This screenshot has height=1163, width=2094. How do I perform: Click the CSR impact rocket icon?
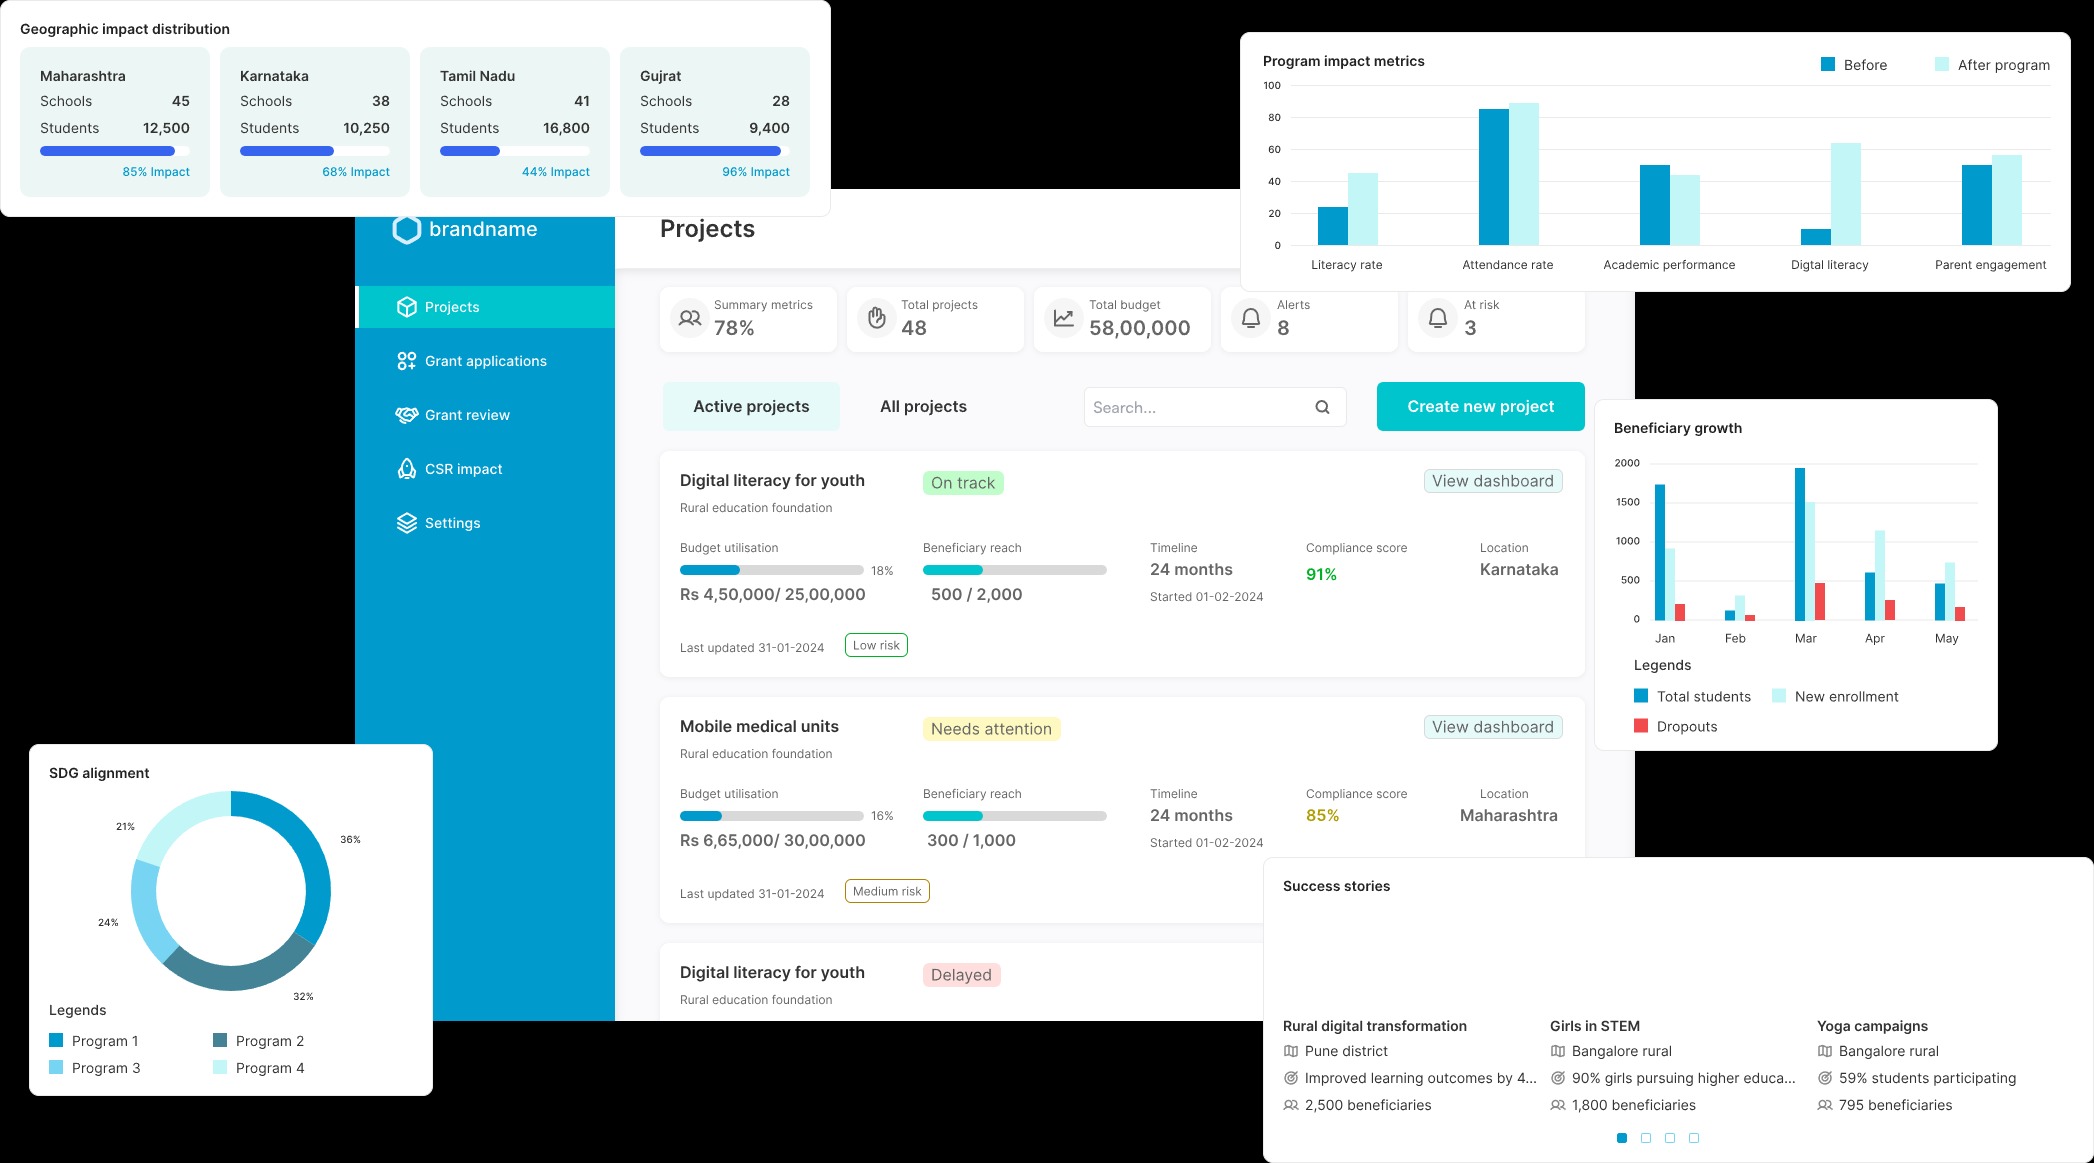[x=406, y=469]
